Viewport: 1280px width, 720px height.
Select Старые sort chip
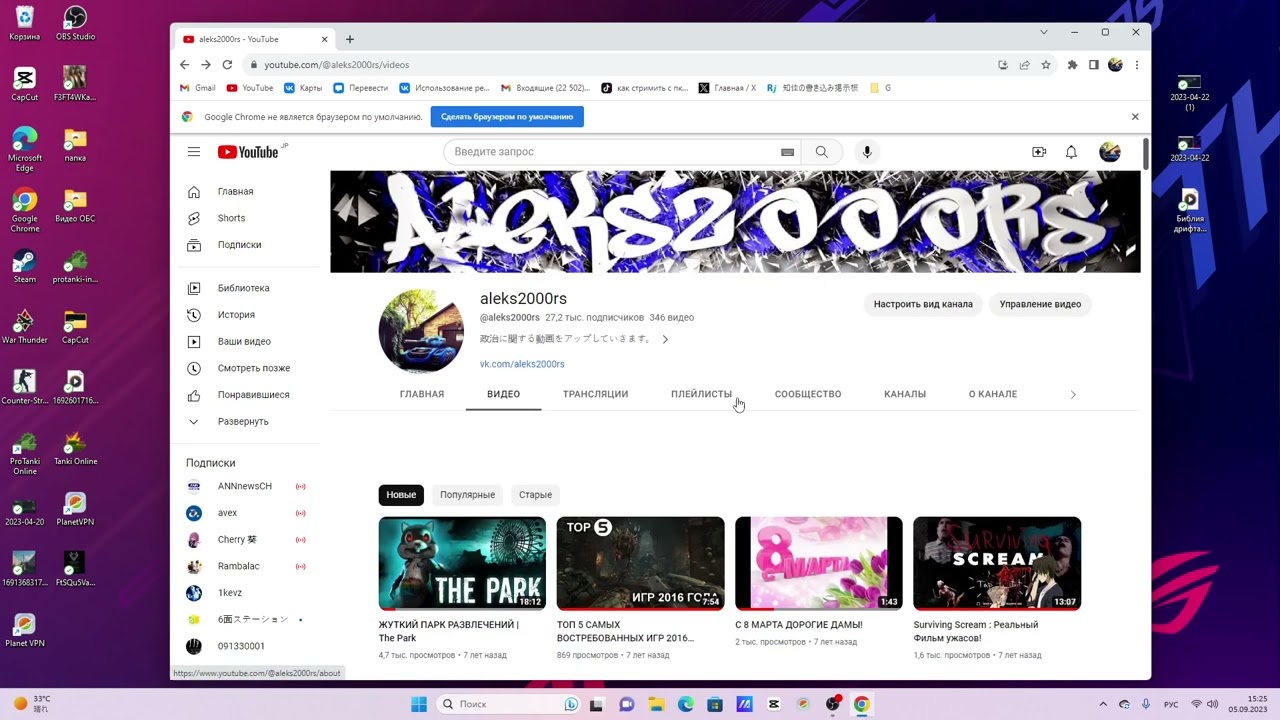click(x=535, y=495)
